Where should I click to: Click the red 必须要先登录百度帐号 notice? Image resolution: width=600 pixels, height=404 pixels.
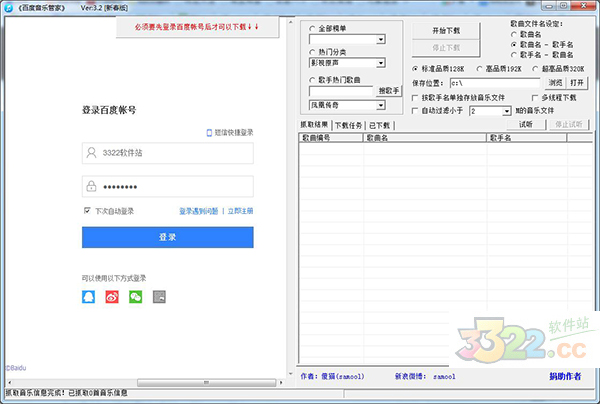[197, 27]
